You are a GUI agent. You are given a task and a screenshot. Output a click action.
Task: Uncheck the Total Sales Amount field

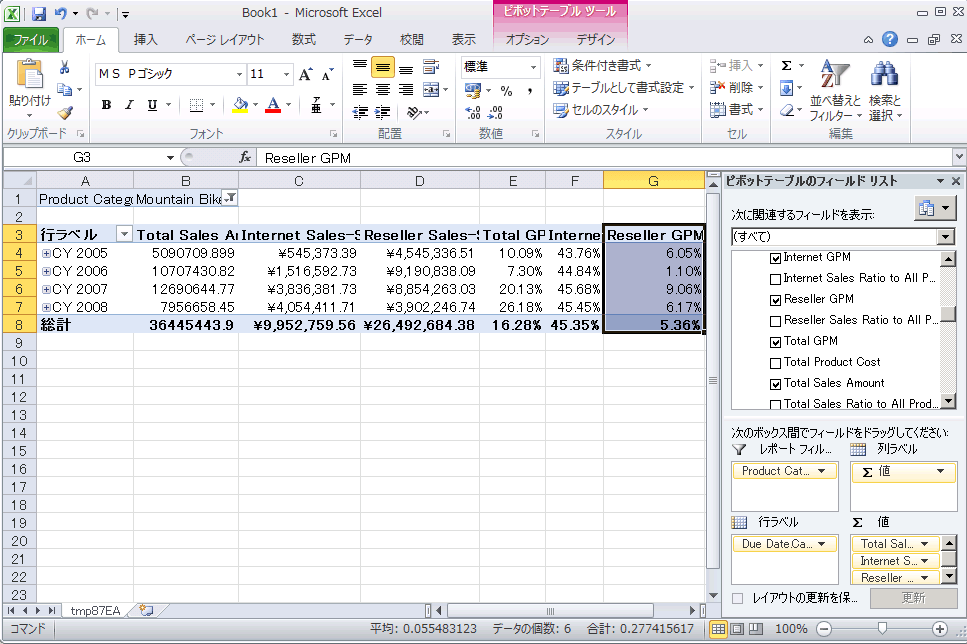tap(776, 384)
